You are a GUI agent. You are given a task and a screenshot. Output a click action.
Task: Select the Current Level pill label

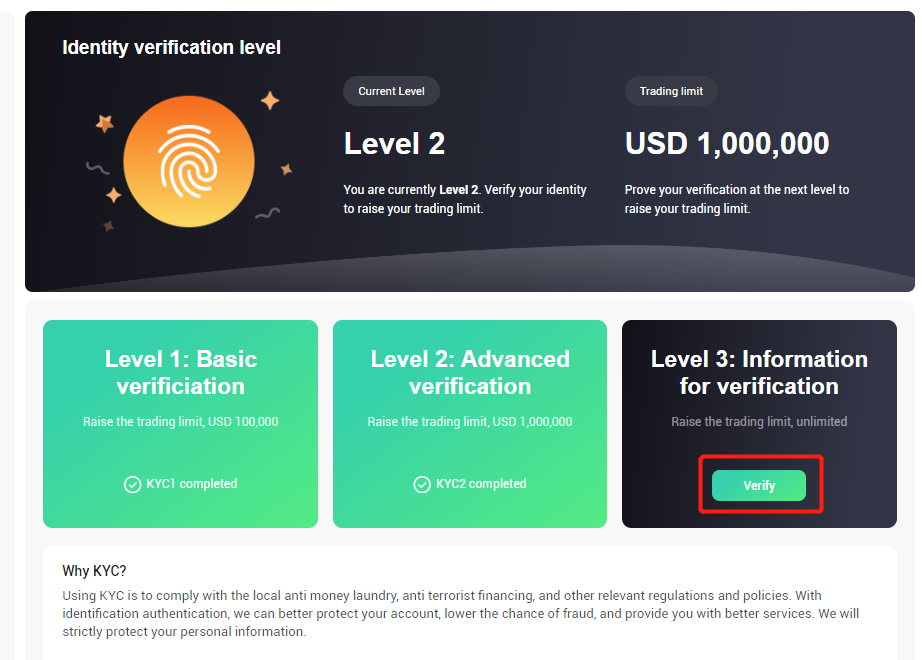(391, 91)
